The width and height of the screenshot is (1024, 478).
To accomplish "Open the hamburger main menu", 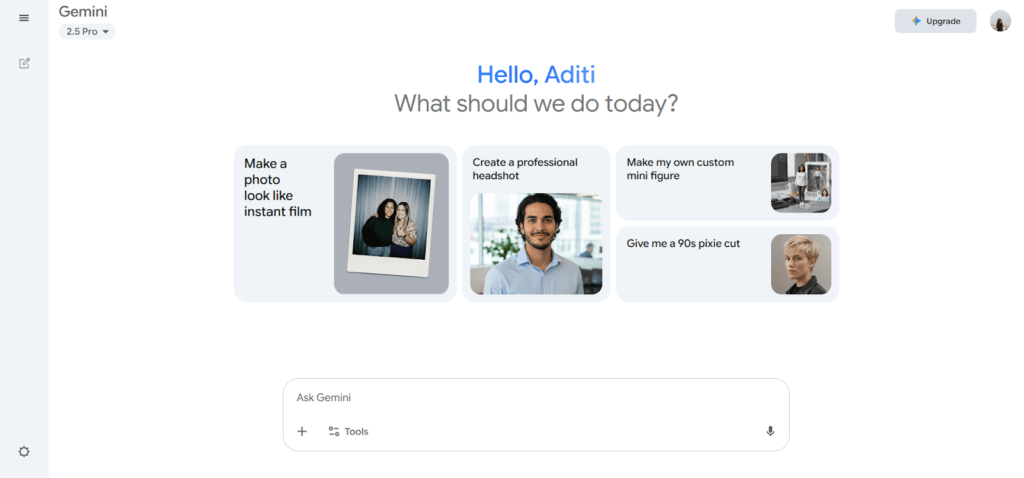I will pos(24,18).
